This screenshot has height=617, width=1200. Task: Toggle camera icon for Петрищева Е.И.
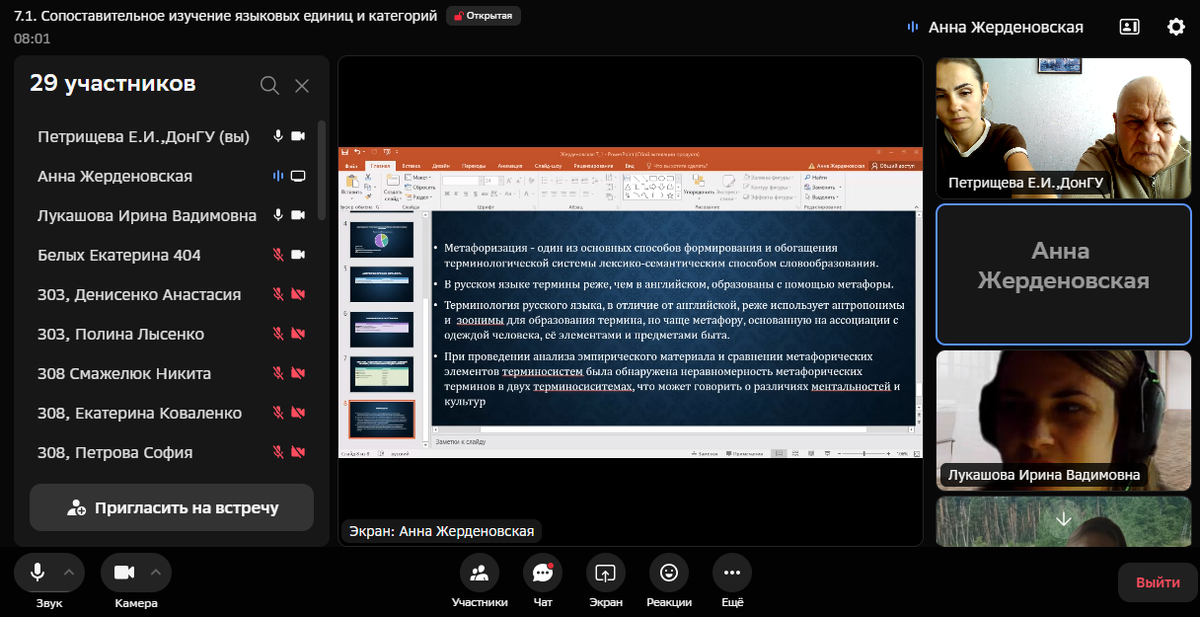[298, 136]
